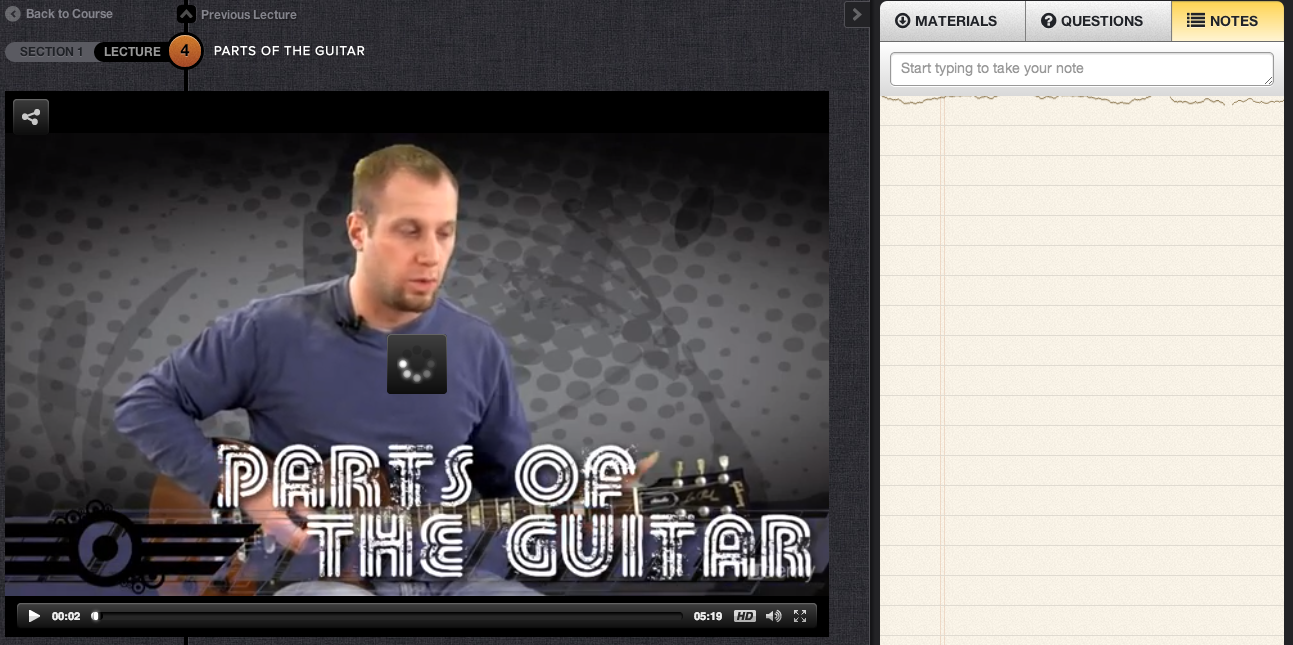1293x645 pixels.
Task: Open the previous lecture
Action: tap(248, 15)
